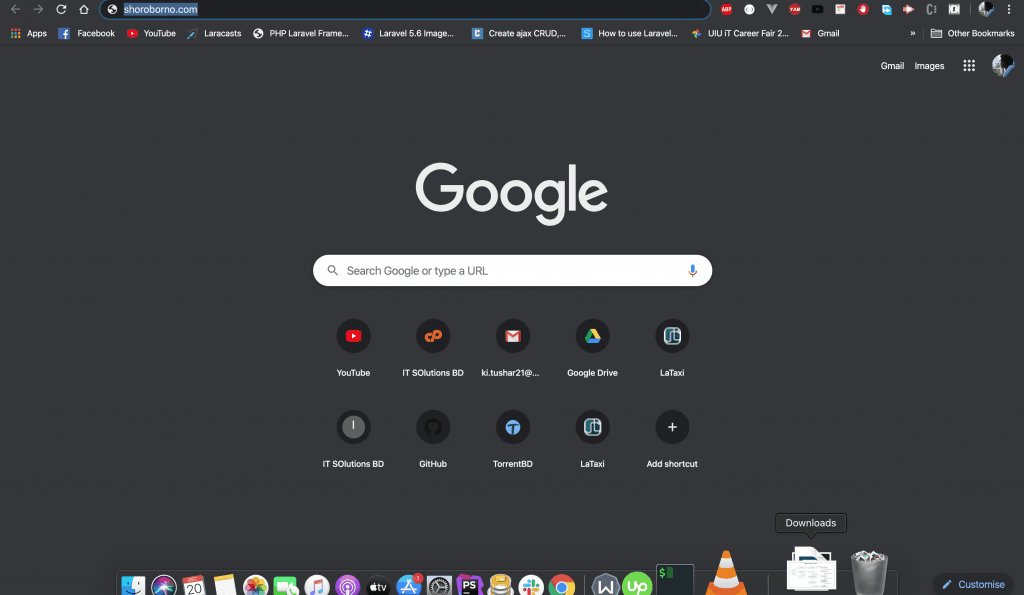1024x595 pixels.
Task: Open the Laravel 5.6 Image... bookmark
Action: 409,33
